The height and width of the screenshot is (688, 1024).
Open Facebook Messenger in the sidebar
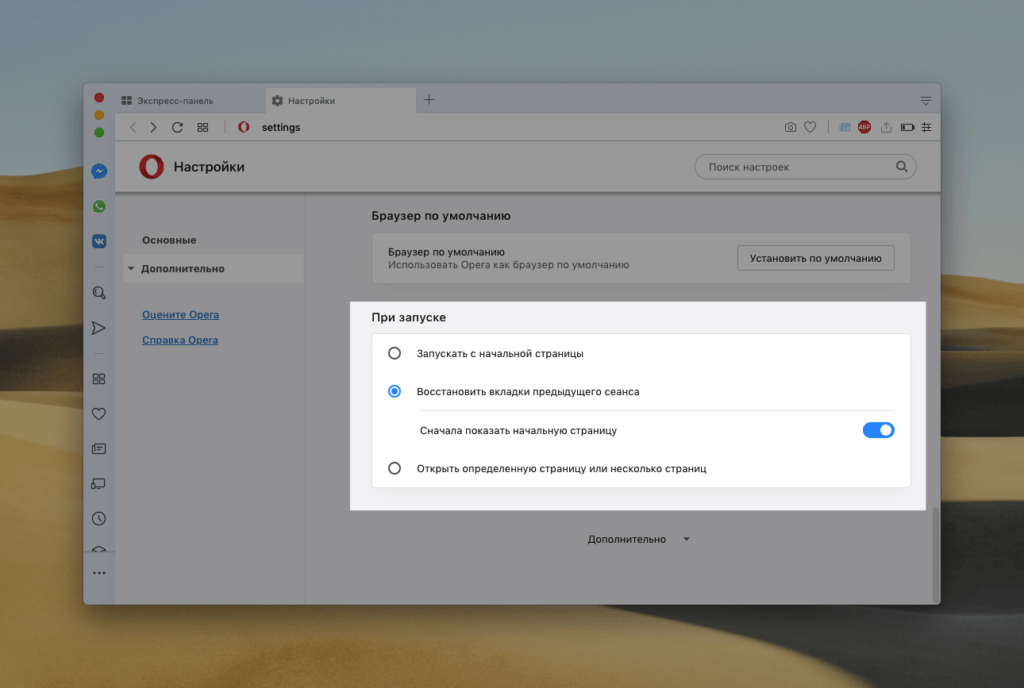(99, 171)
